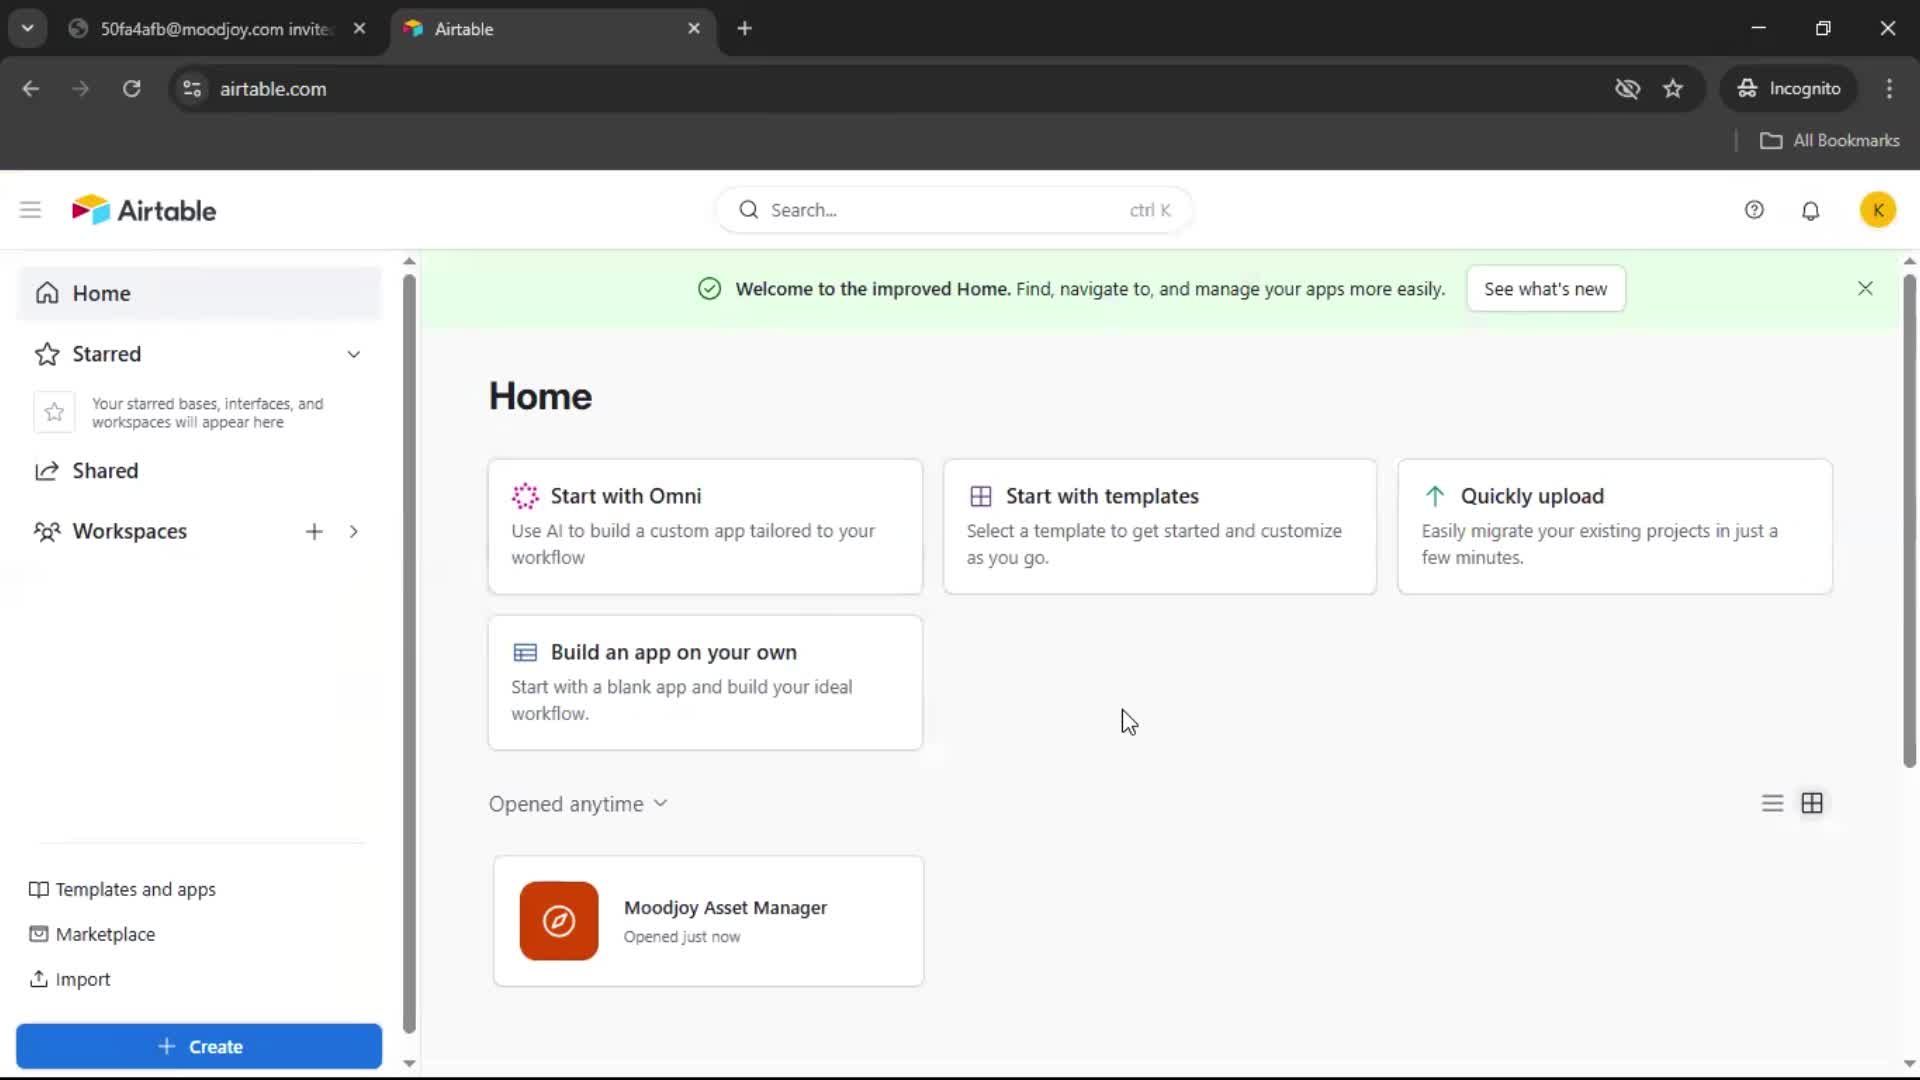Image resolution: width=1920 pixels, height=1080 pixels.
Task: Click the Incognito indicator
Action: (1789, 88)
